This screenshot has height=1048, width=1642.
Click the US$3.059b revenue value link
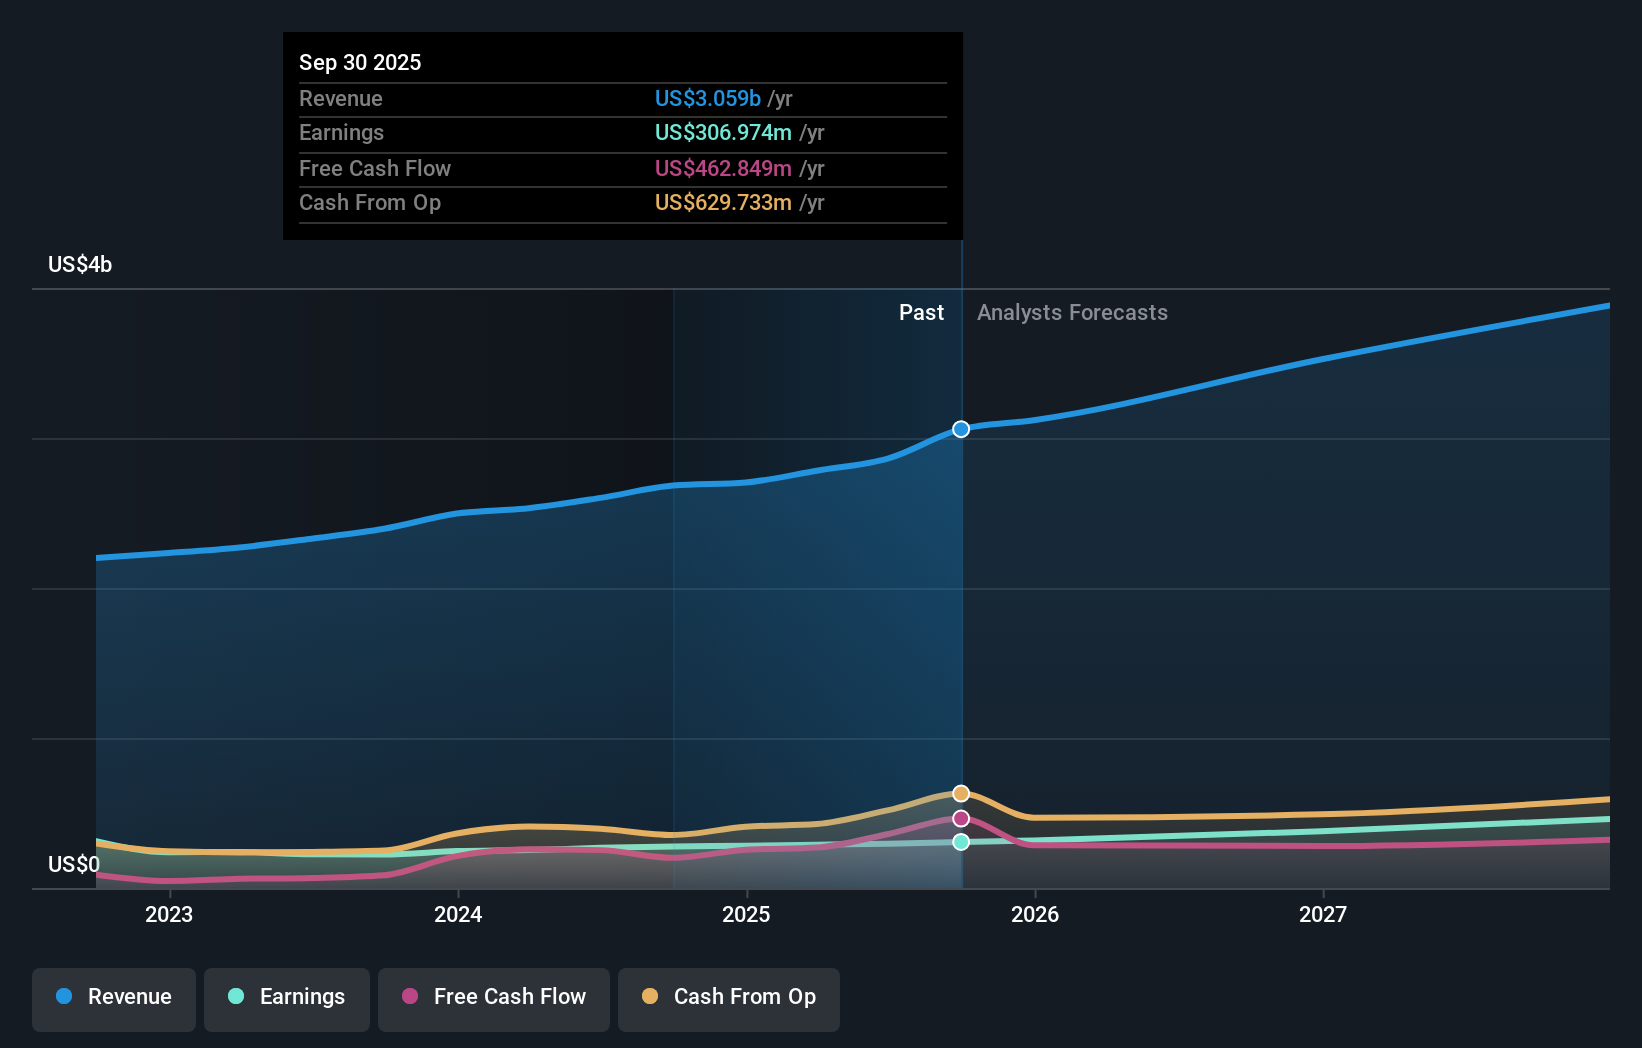pos(708,98)
